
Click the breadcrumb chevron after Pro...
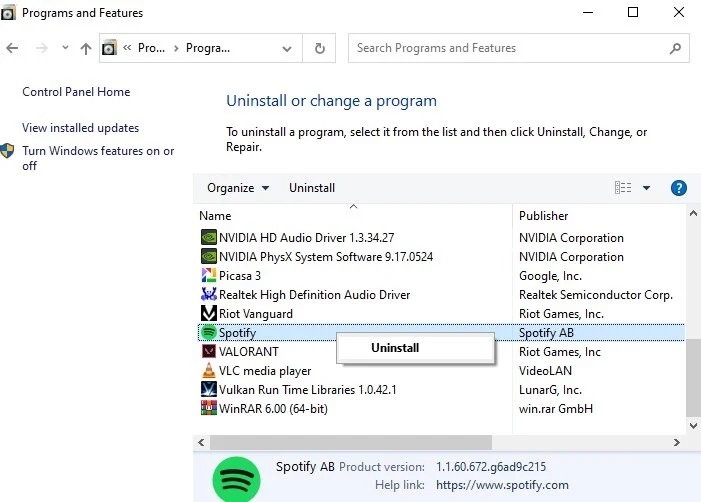(176, 48)
